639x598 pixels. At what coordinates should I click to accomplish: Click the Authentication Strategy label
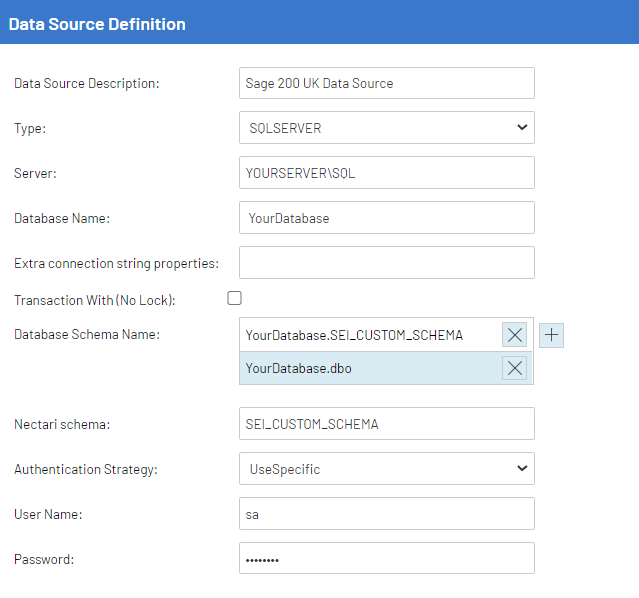point(86,469)
